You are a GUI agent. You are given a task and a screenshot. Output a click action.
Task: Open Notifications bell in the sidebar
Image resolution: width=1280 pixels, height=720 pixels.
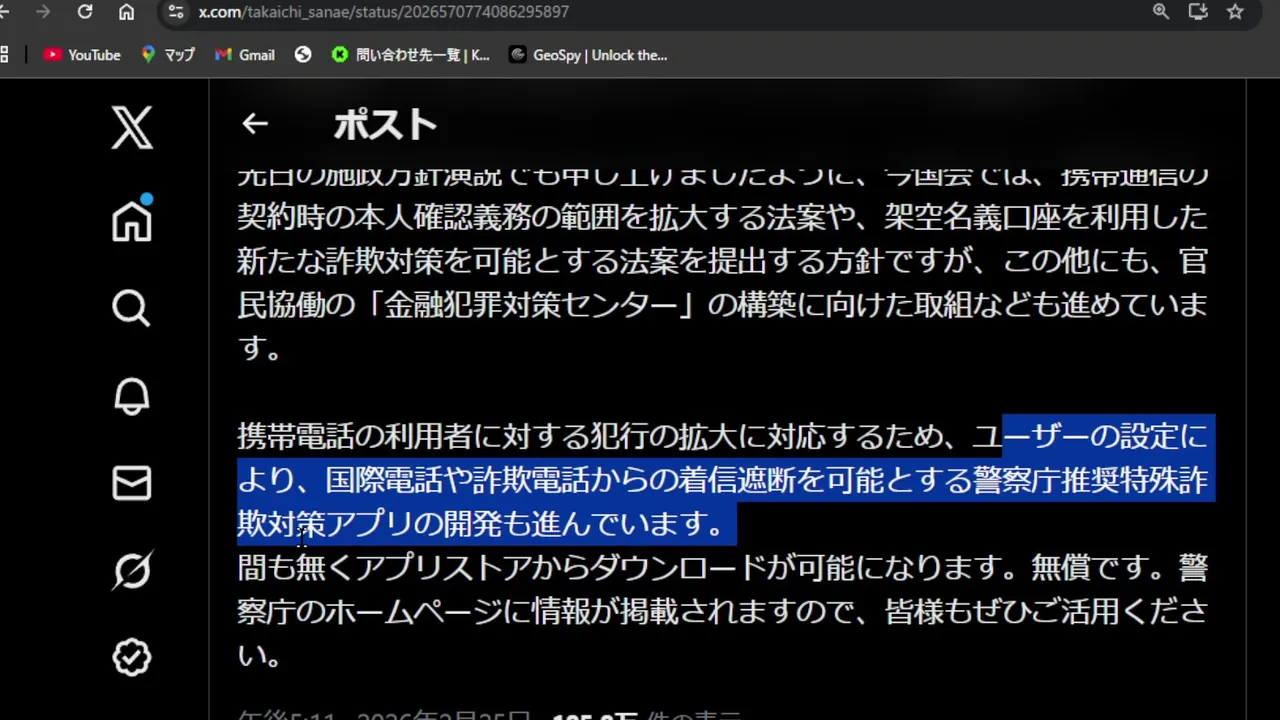(x=132, y=396)
